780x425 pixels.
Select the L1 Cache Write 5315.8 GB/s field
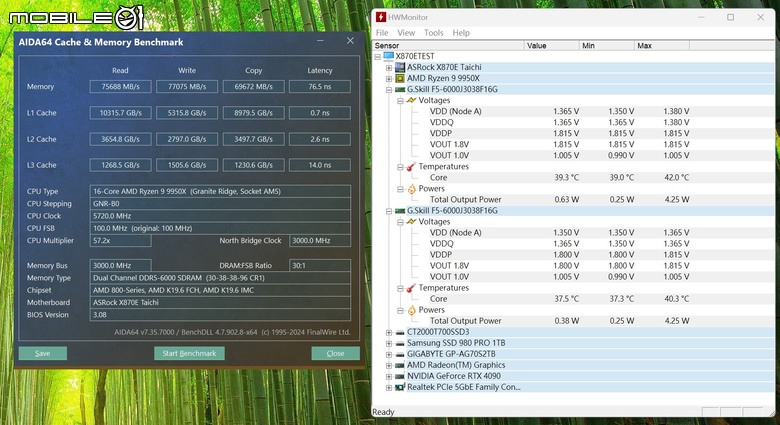[x=187, y=113]
